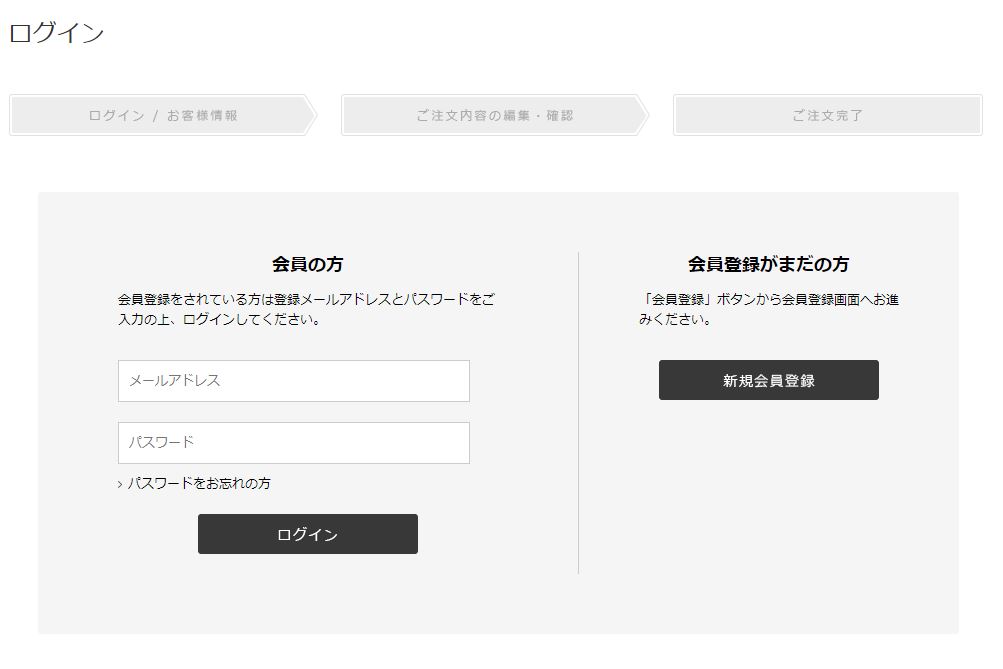Select the ログイン / お客様情報 step
The image size is (1003, 669).
(x=163, y=115)
